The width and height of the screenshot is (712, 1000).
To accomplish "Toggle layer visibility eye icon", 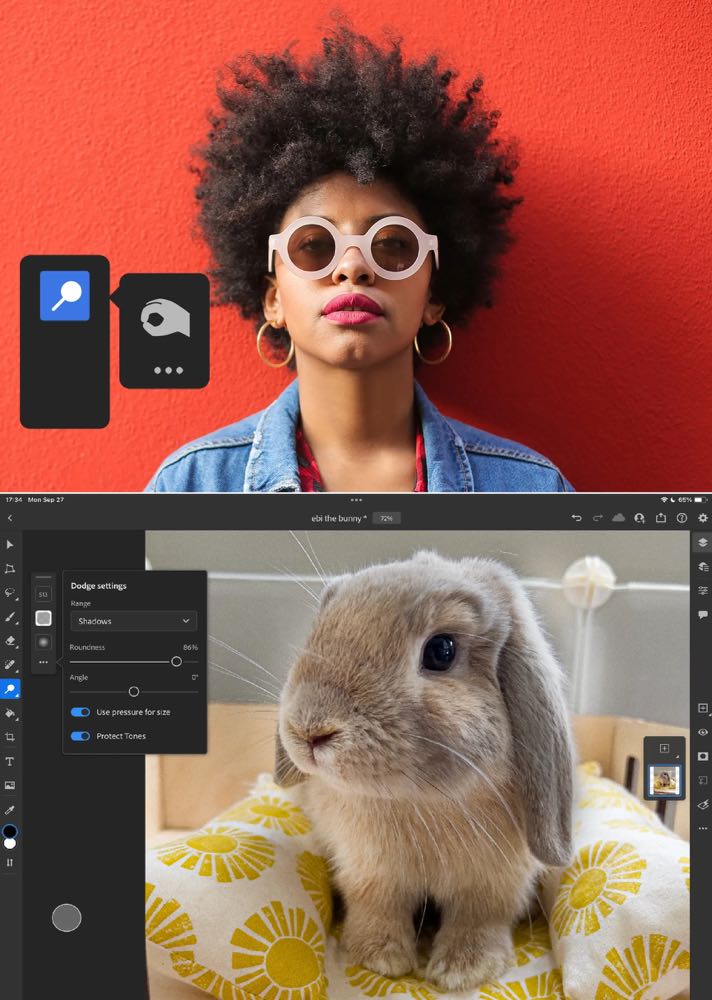I will pos(703,732).
